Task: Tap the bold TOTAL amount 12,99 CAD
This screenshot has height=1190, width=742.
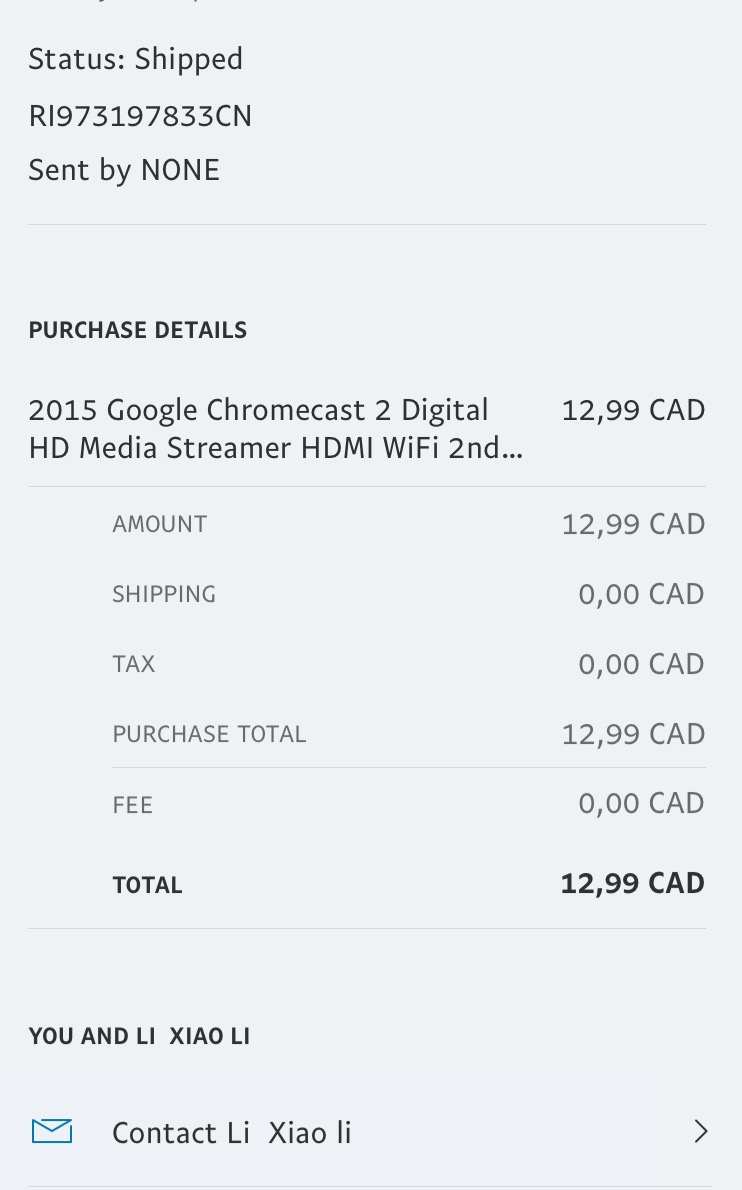Action: pos(632,884)
